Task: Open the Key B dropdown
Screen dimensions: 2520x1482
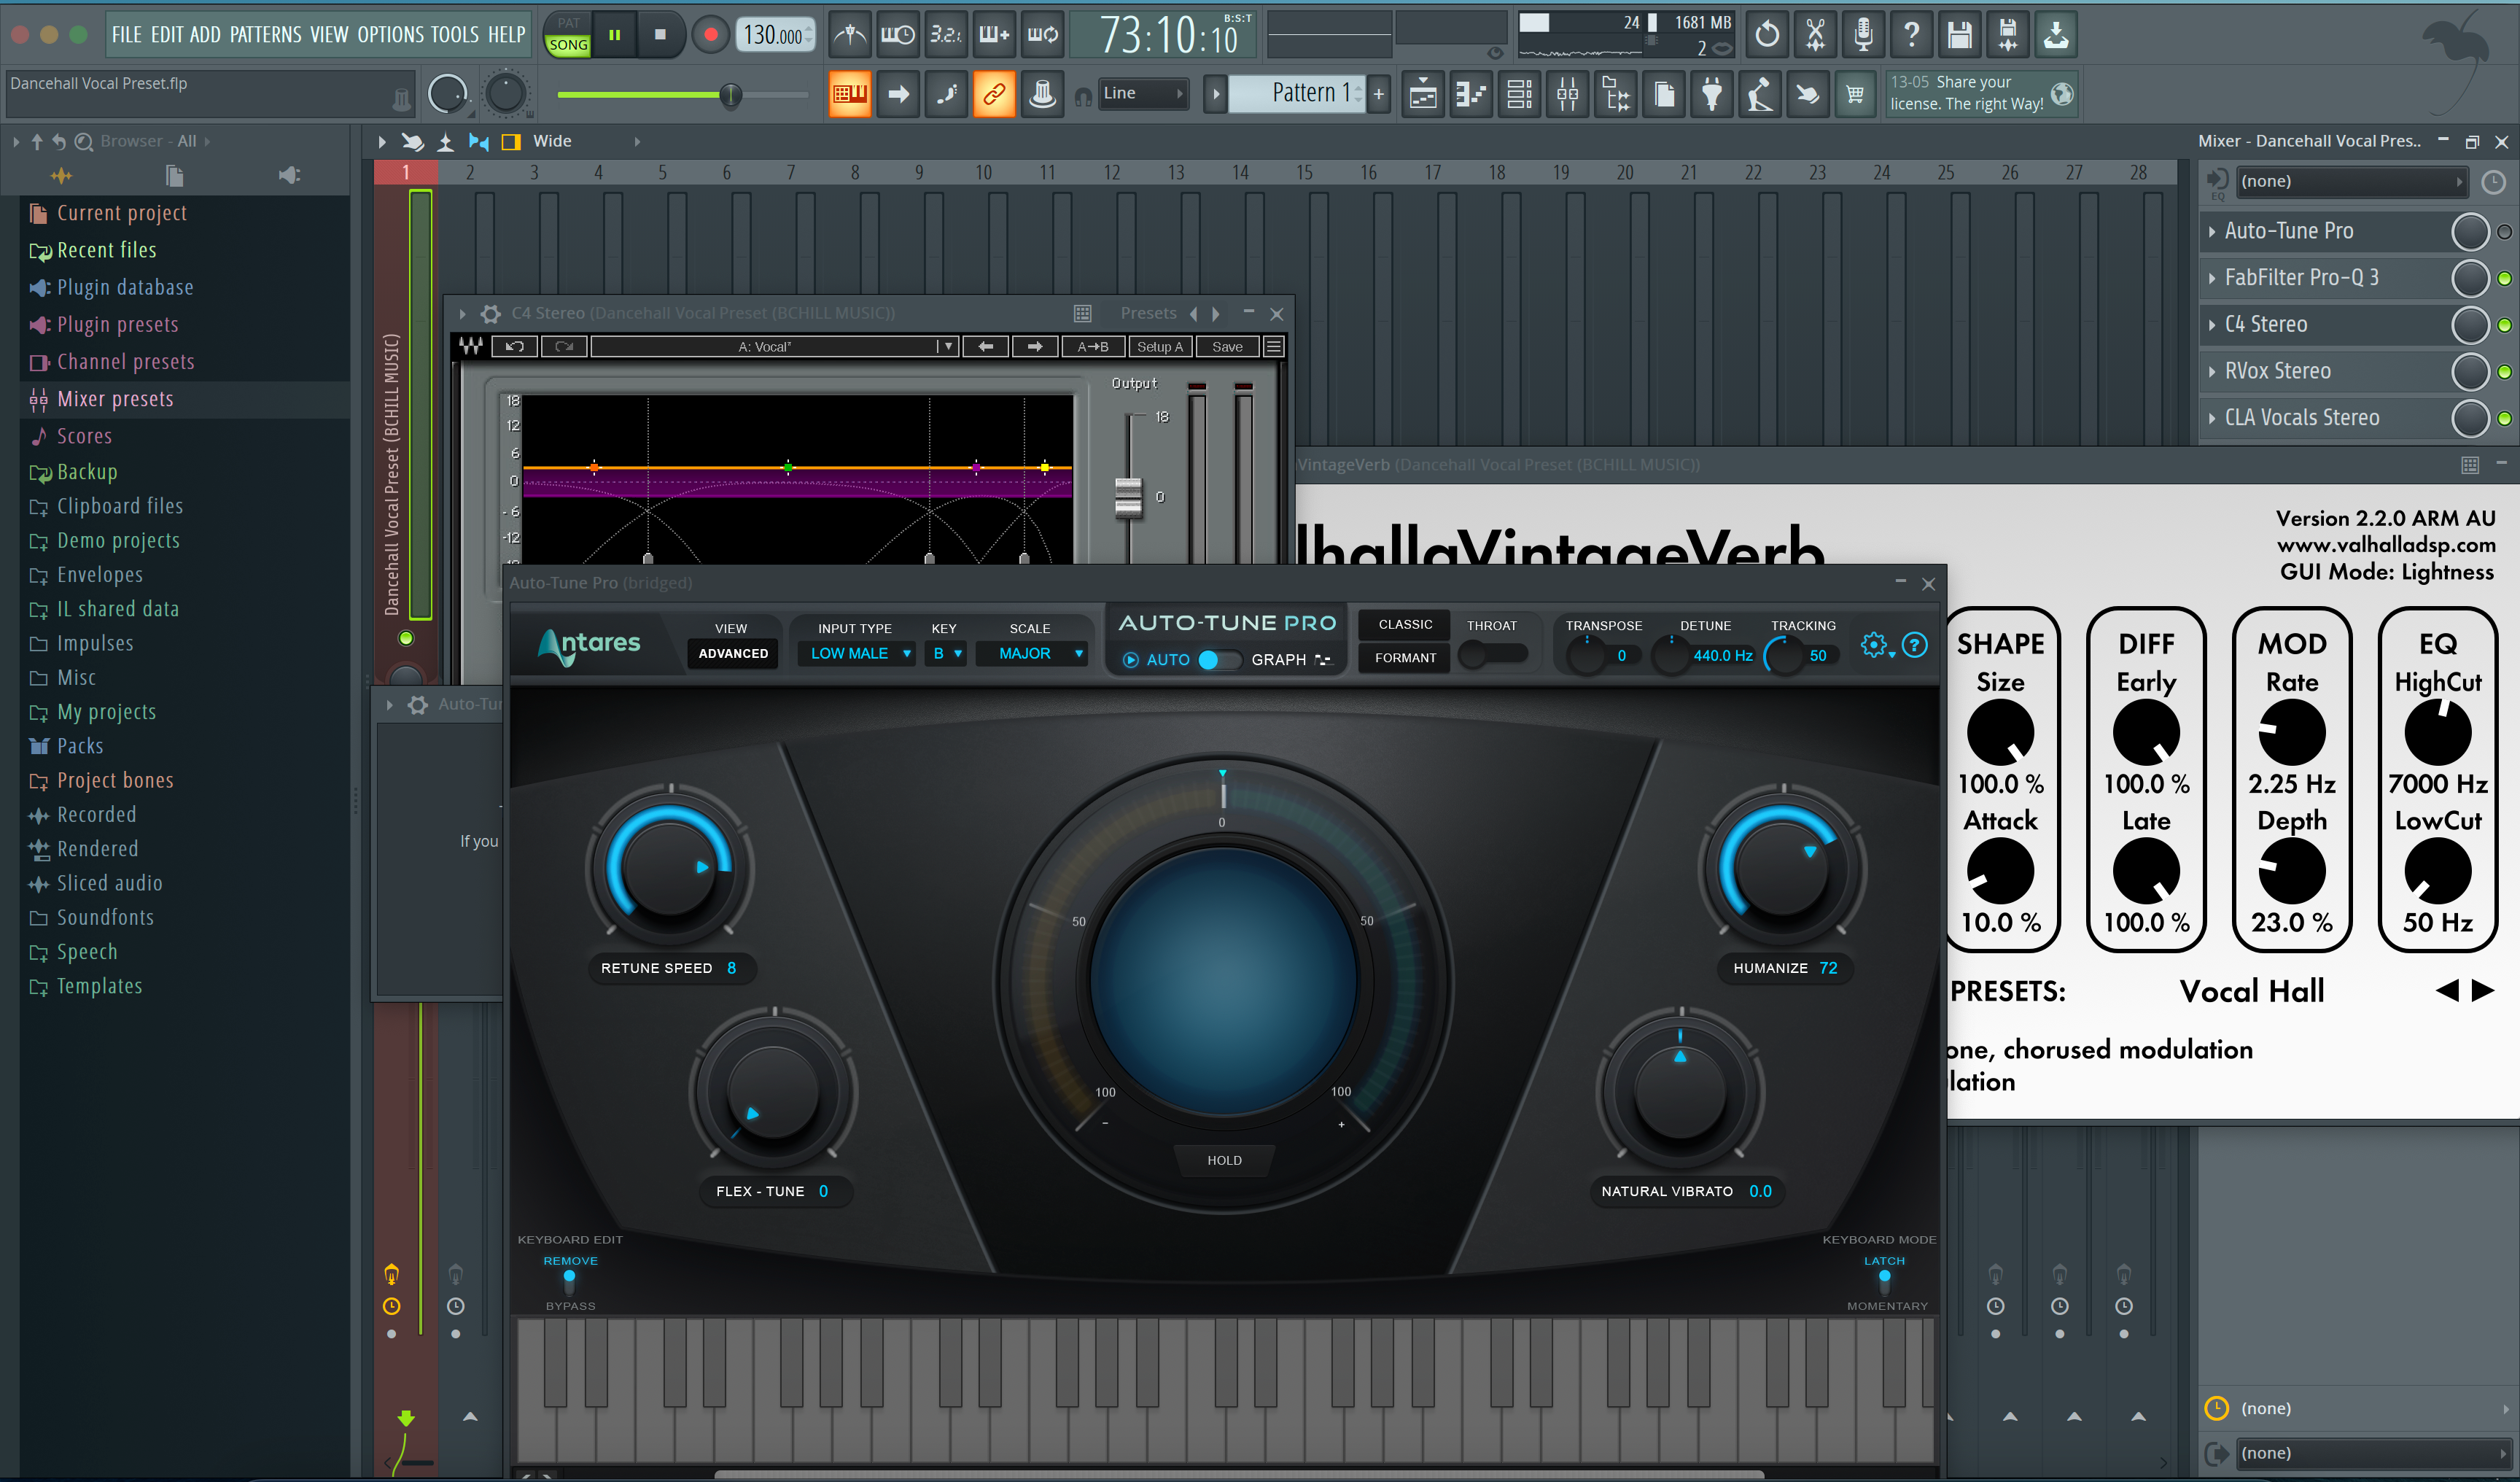Action: [946, 654]
